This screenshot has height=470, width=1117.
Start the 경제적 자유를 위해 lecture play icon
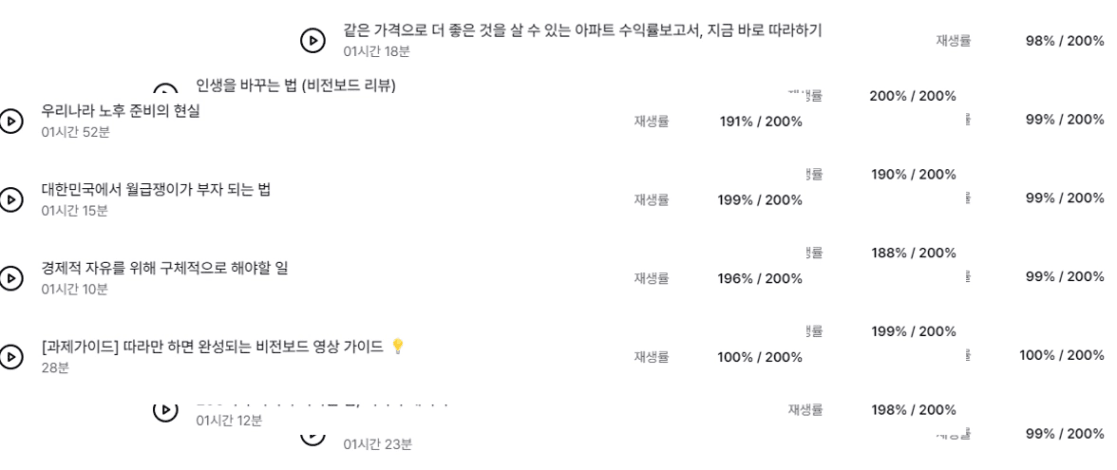tap(11, 278)
